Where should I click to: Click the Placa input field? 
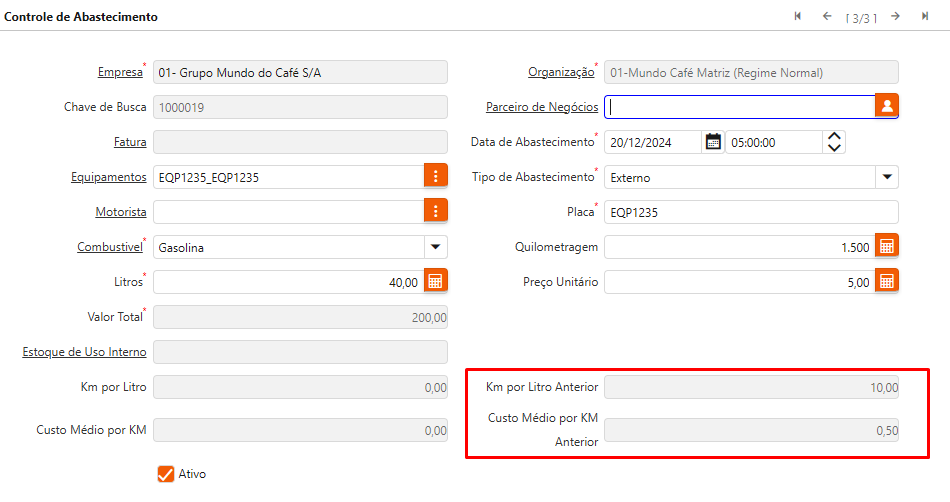[750, 212]
